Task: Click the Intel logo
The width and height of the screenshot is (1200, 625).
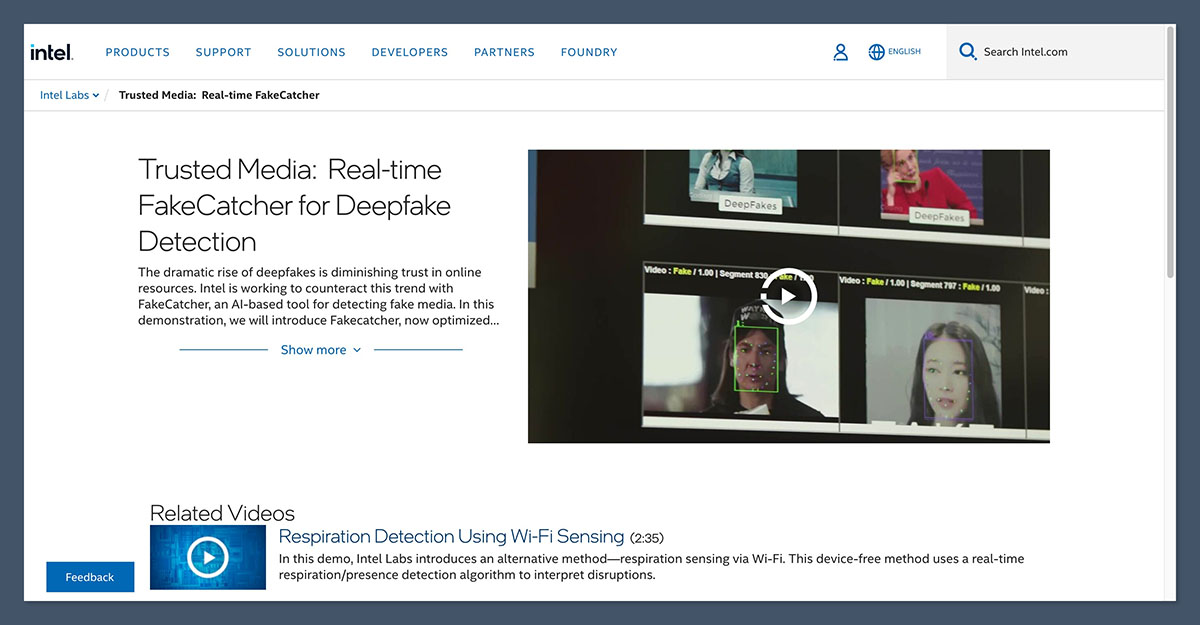Action: pyautogui.click(x=51, y=52)
